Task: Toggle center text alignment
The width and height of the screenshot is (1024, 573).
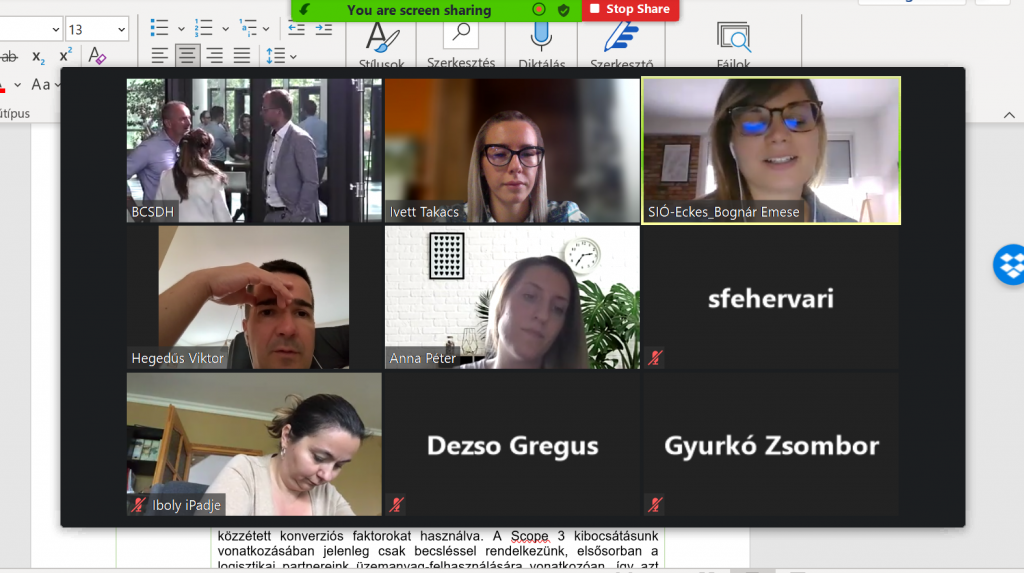Action: tap(187, 56)
